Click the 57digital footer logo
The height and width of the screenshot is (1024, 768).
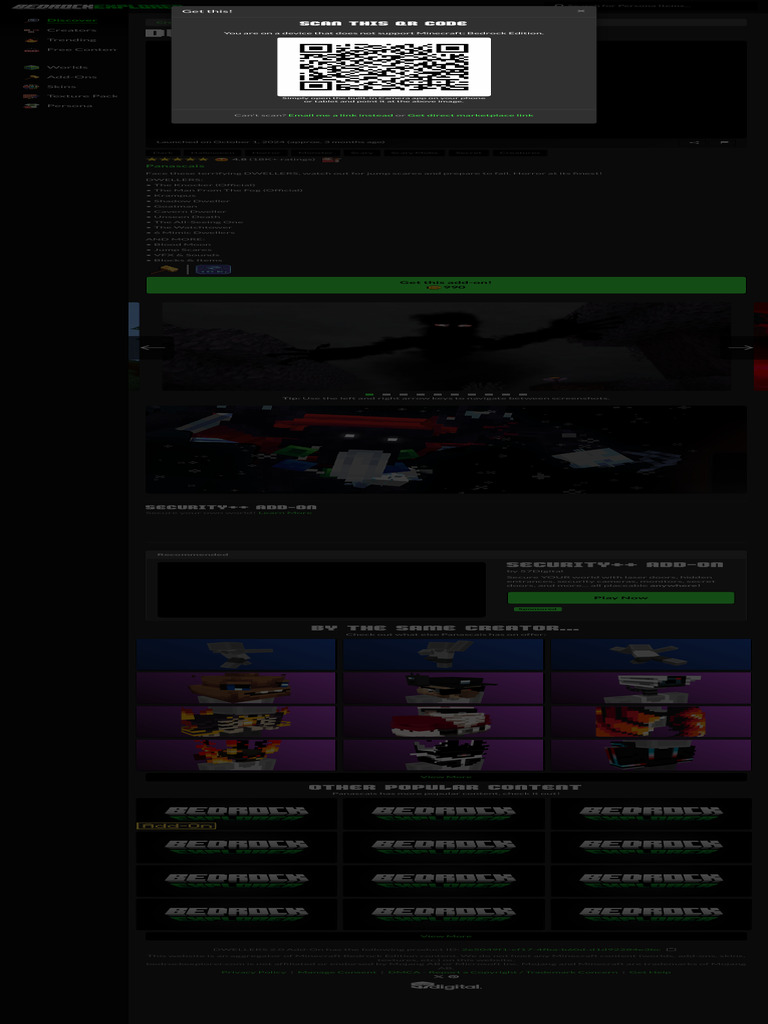click(x=446, y=985)
